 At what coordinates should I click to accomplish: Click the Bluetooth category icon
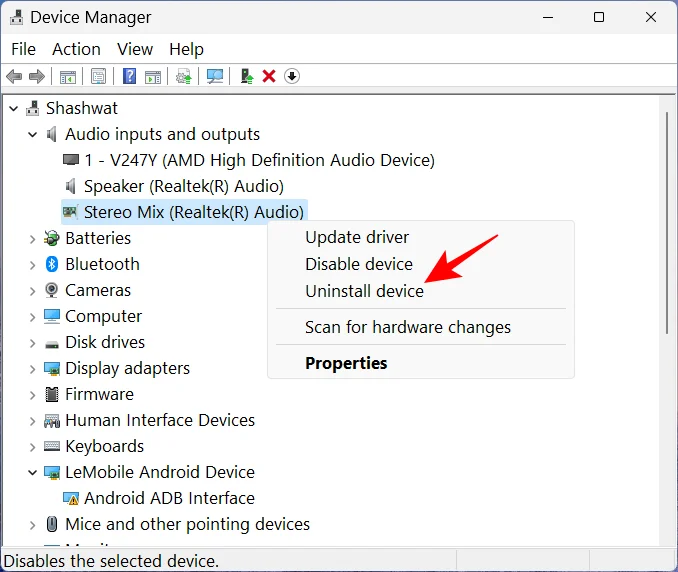[51, 264]
